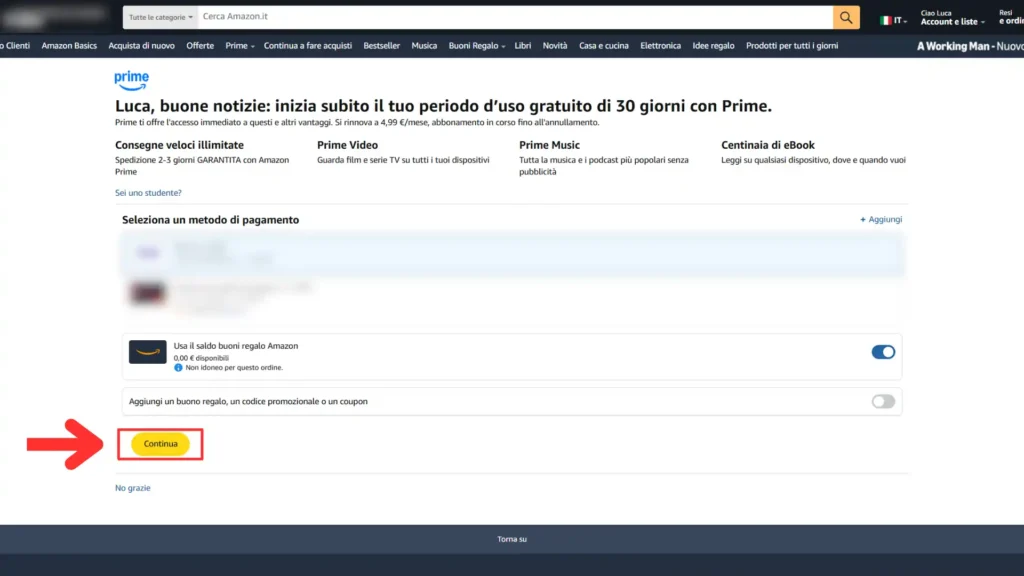Open the Novità nav item
The height and width of the screenshot is (576, 1024).
[555, 46]
